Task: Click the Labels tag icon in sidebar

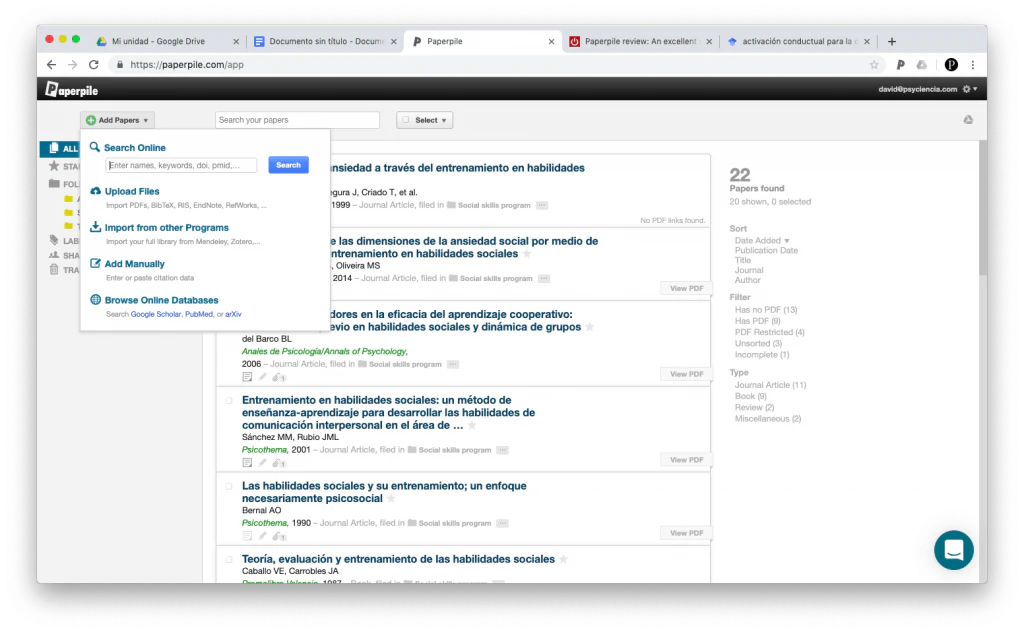Action: [54, 240]
